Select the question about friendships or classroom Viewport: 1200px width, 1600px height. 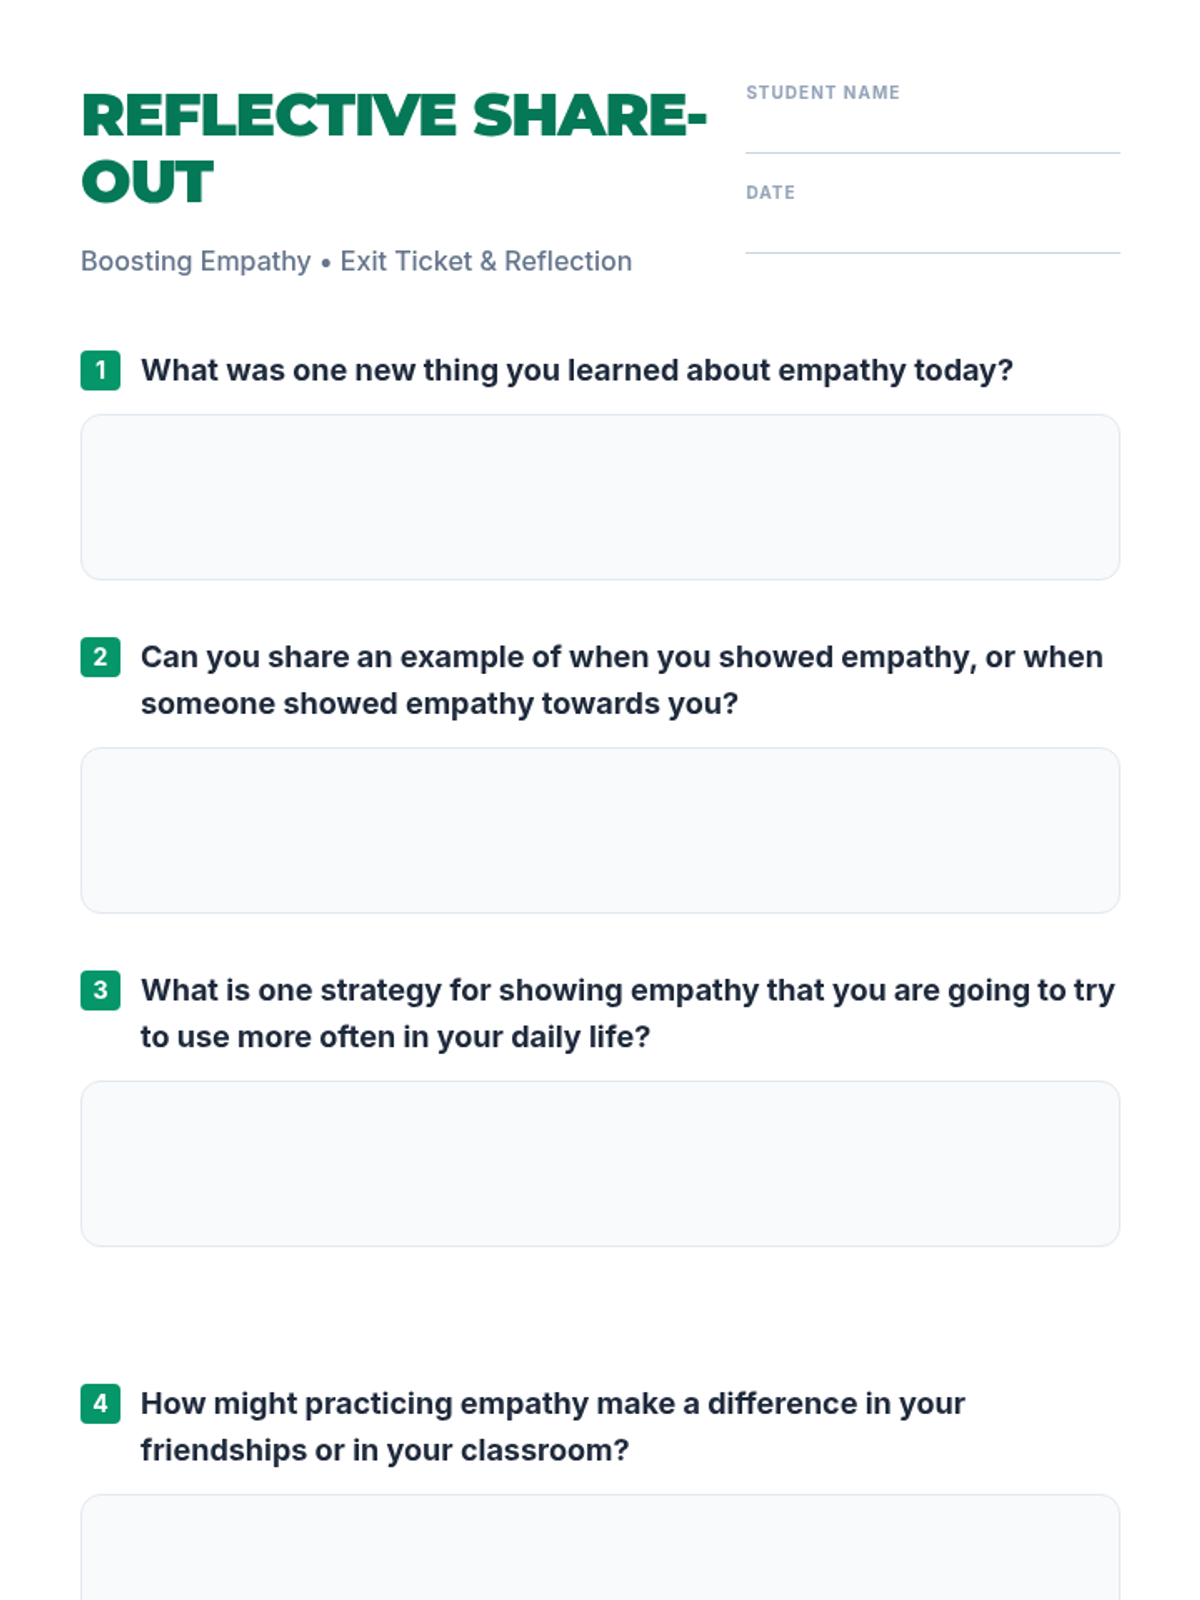click(552, 1426)
